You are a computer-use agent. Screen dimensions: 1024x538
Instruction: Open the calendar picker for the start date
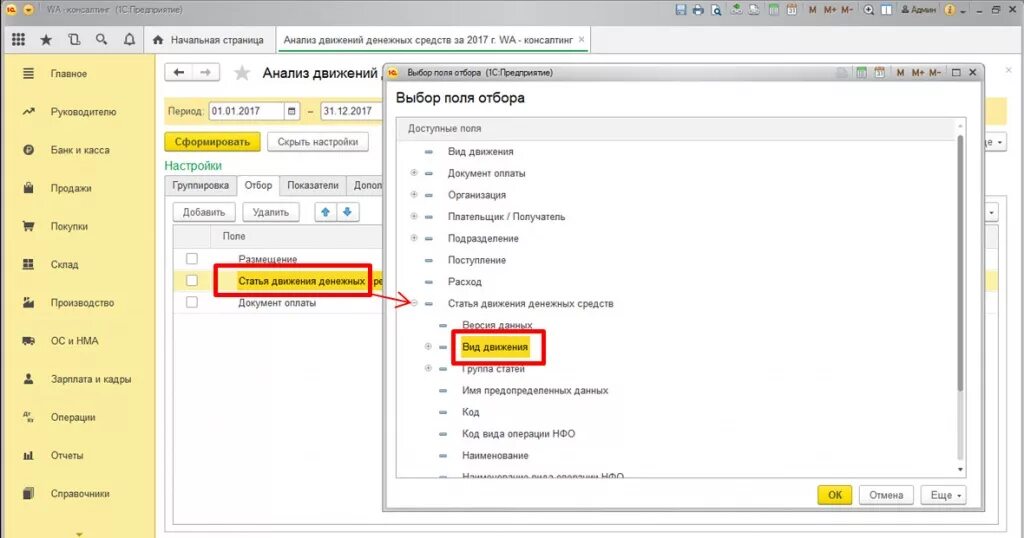click(x=292, y=111)
